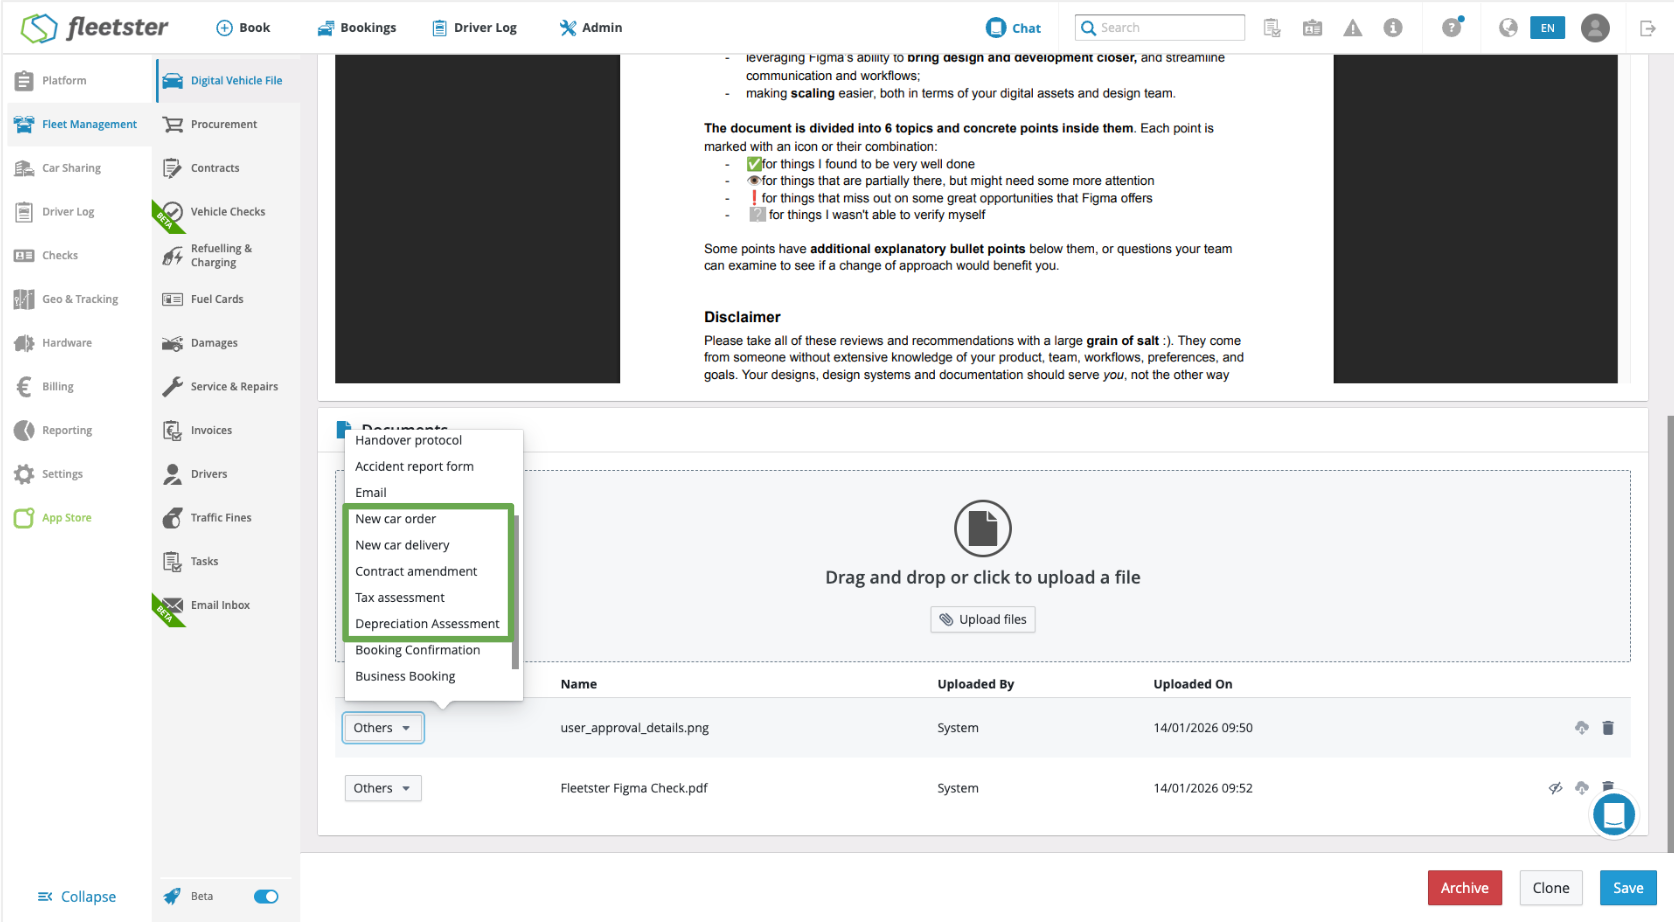Open Damages section

(200, 343)
